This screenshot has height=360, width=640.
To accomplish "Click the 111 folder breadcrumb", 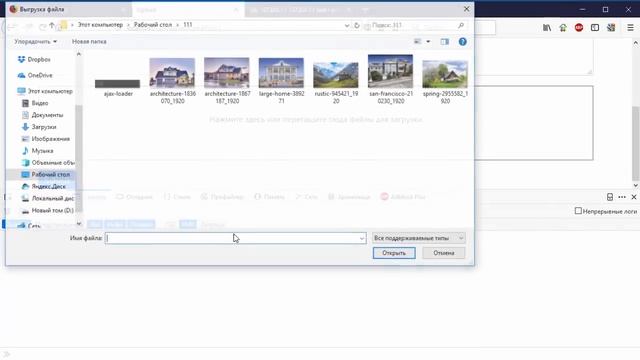I will [188, 25].
